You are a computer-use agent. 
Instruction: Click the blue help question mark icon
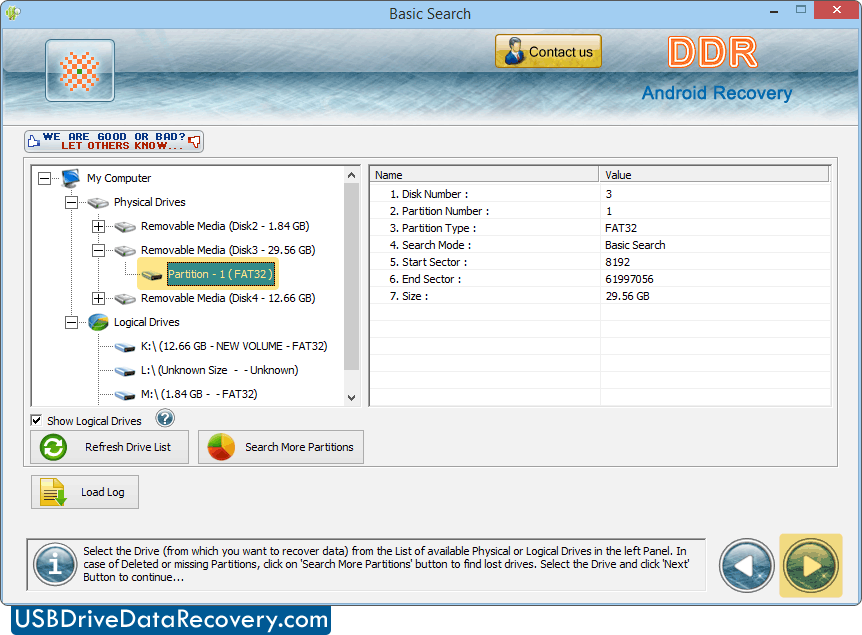[x=165, y=419]
